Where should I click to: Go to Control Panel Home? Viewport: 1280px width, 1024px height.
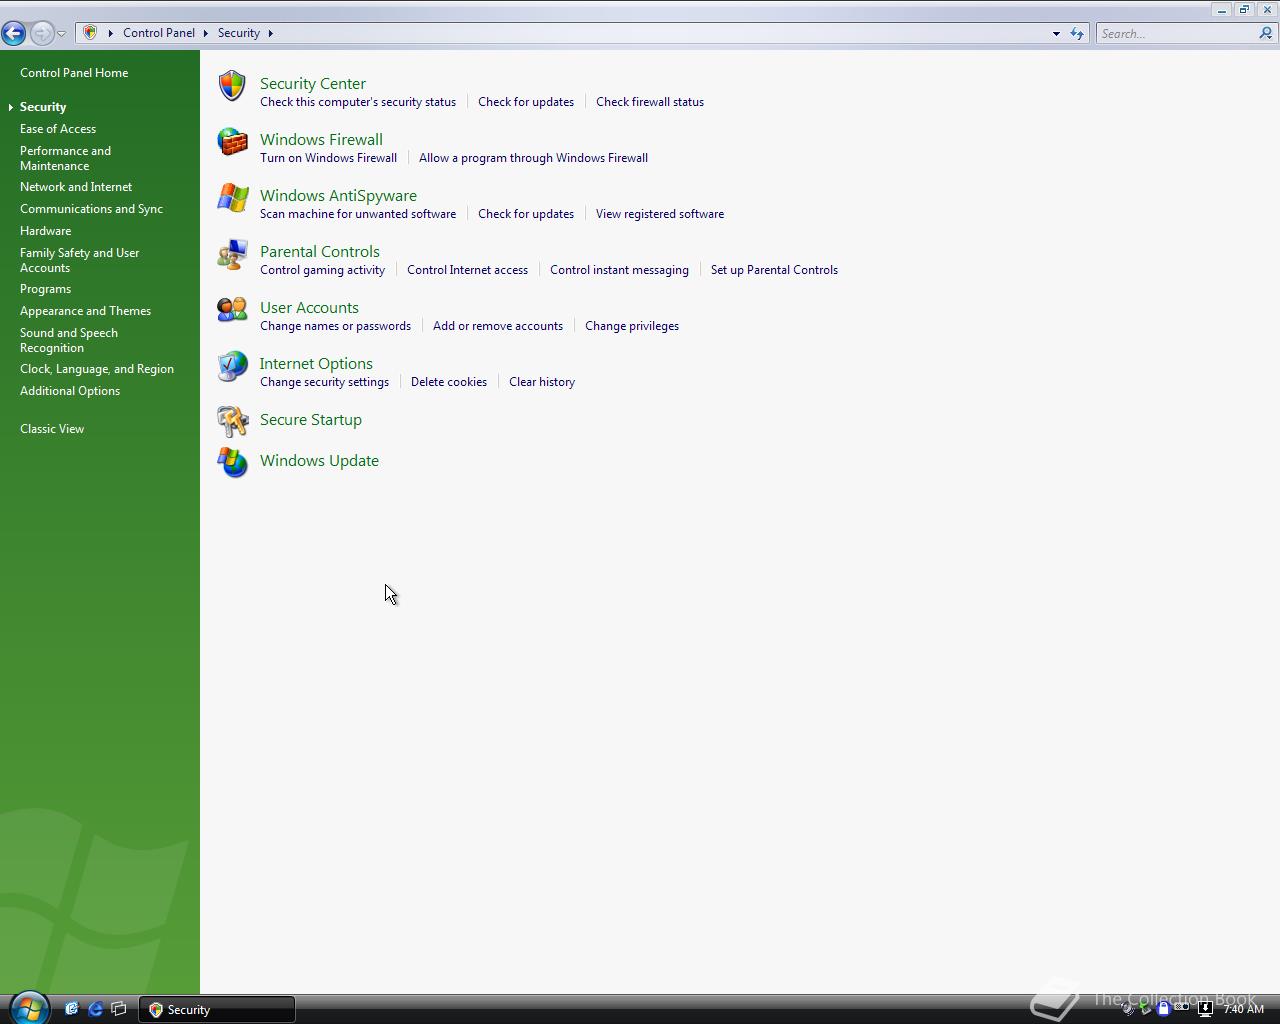pyautogui.click(x=74, y=73)
